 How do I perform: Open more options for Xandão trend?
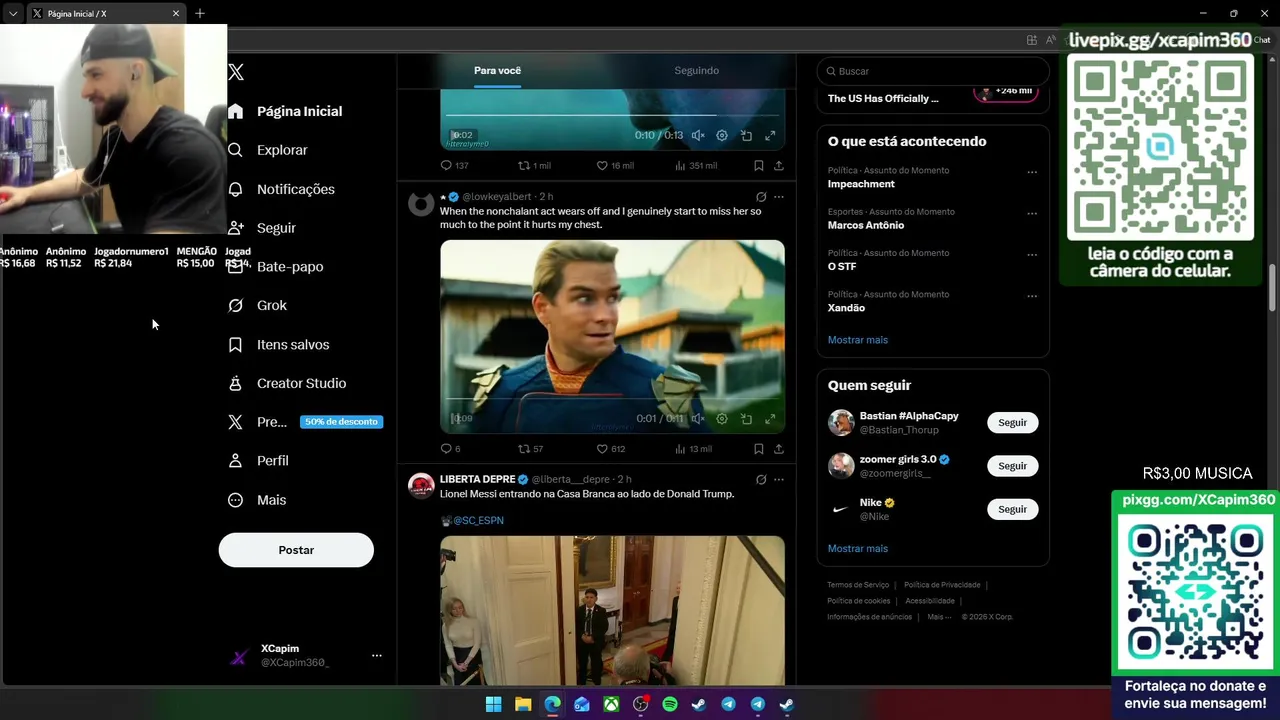(x=1032, y=296)
